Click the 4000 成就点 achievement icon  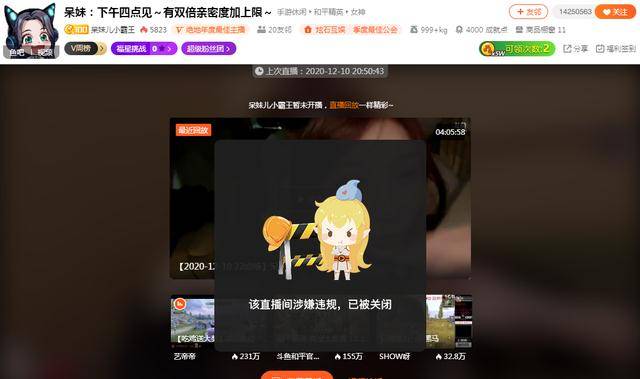pos(459,30)
